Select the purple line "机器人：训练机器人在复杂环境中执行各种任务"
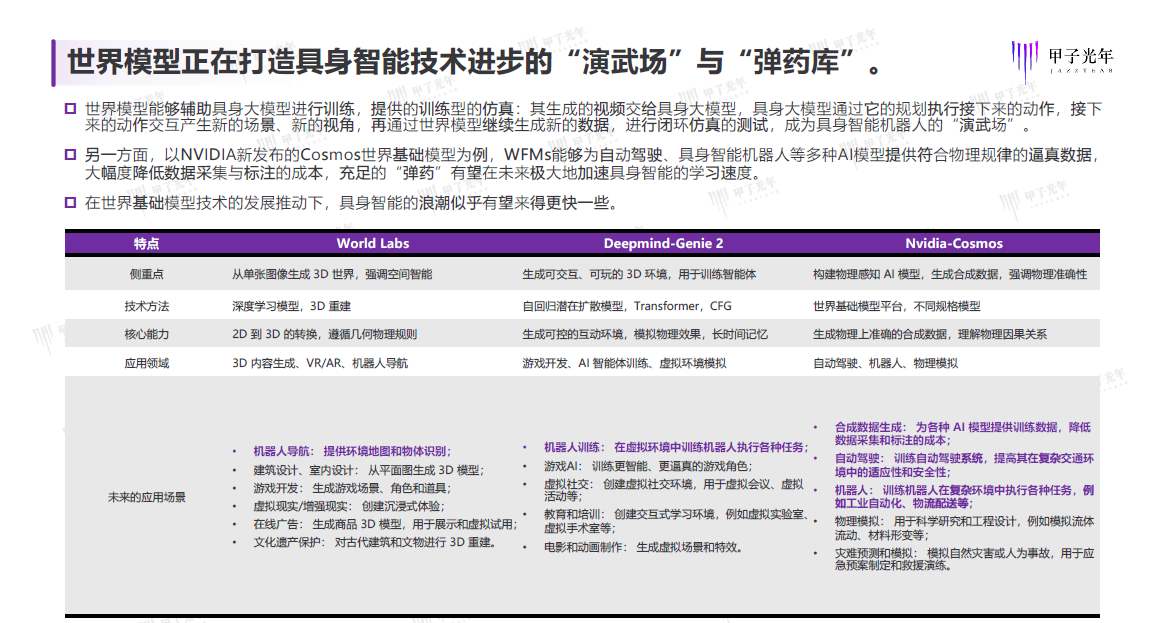 965,497
